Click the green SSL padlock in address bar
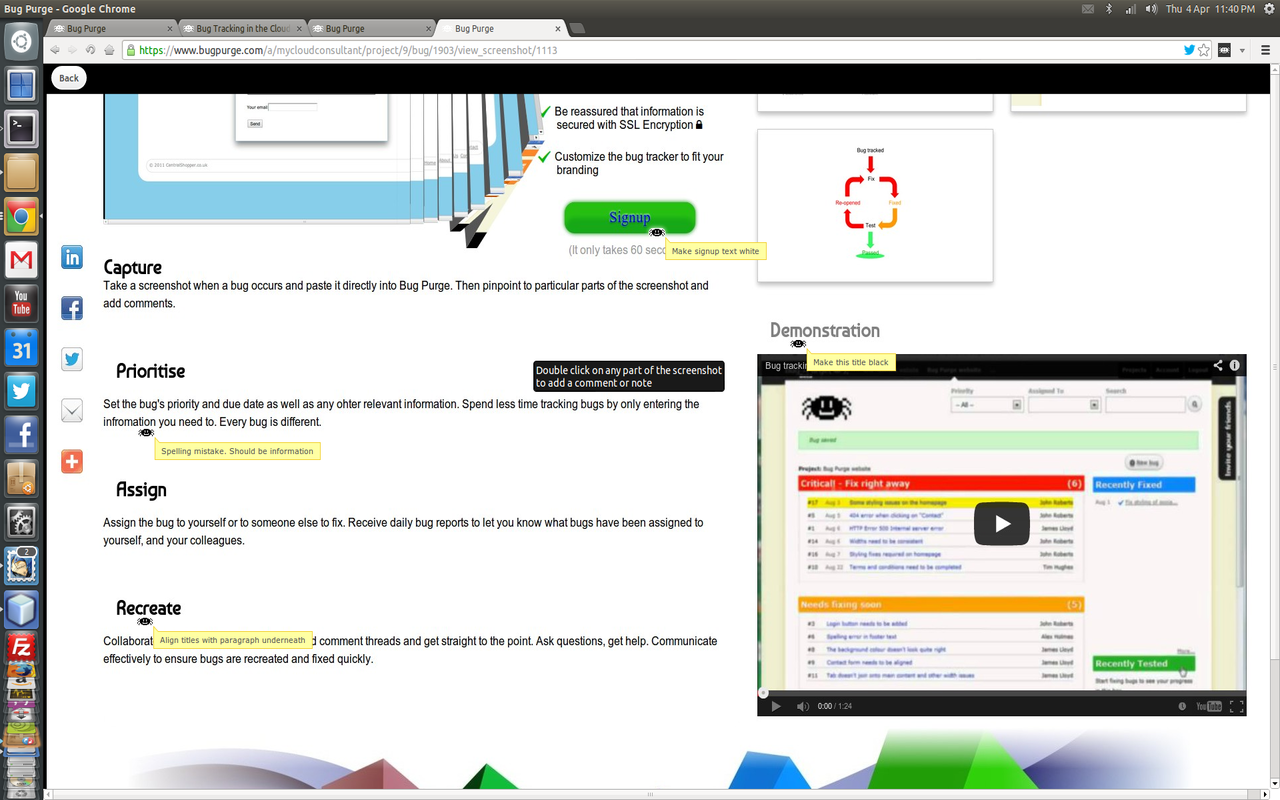The image size is (1280, 800). (x=131, y=49)
